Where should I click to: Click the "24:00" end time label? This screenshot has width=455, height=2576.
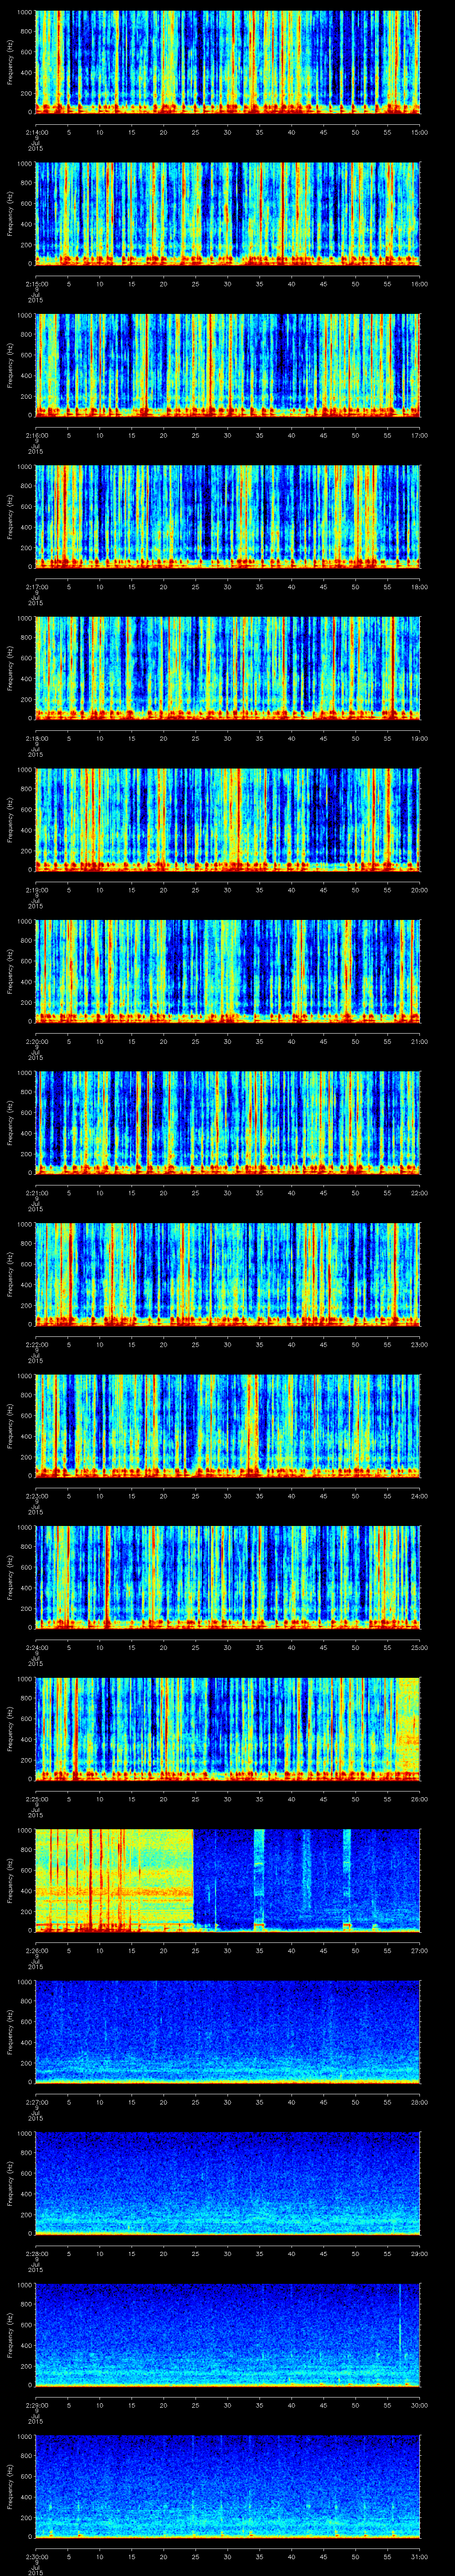(419, 1495)
